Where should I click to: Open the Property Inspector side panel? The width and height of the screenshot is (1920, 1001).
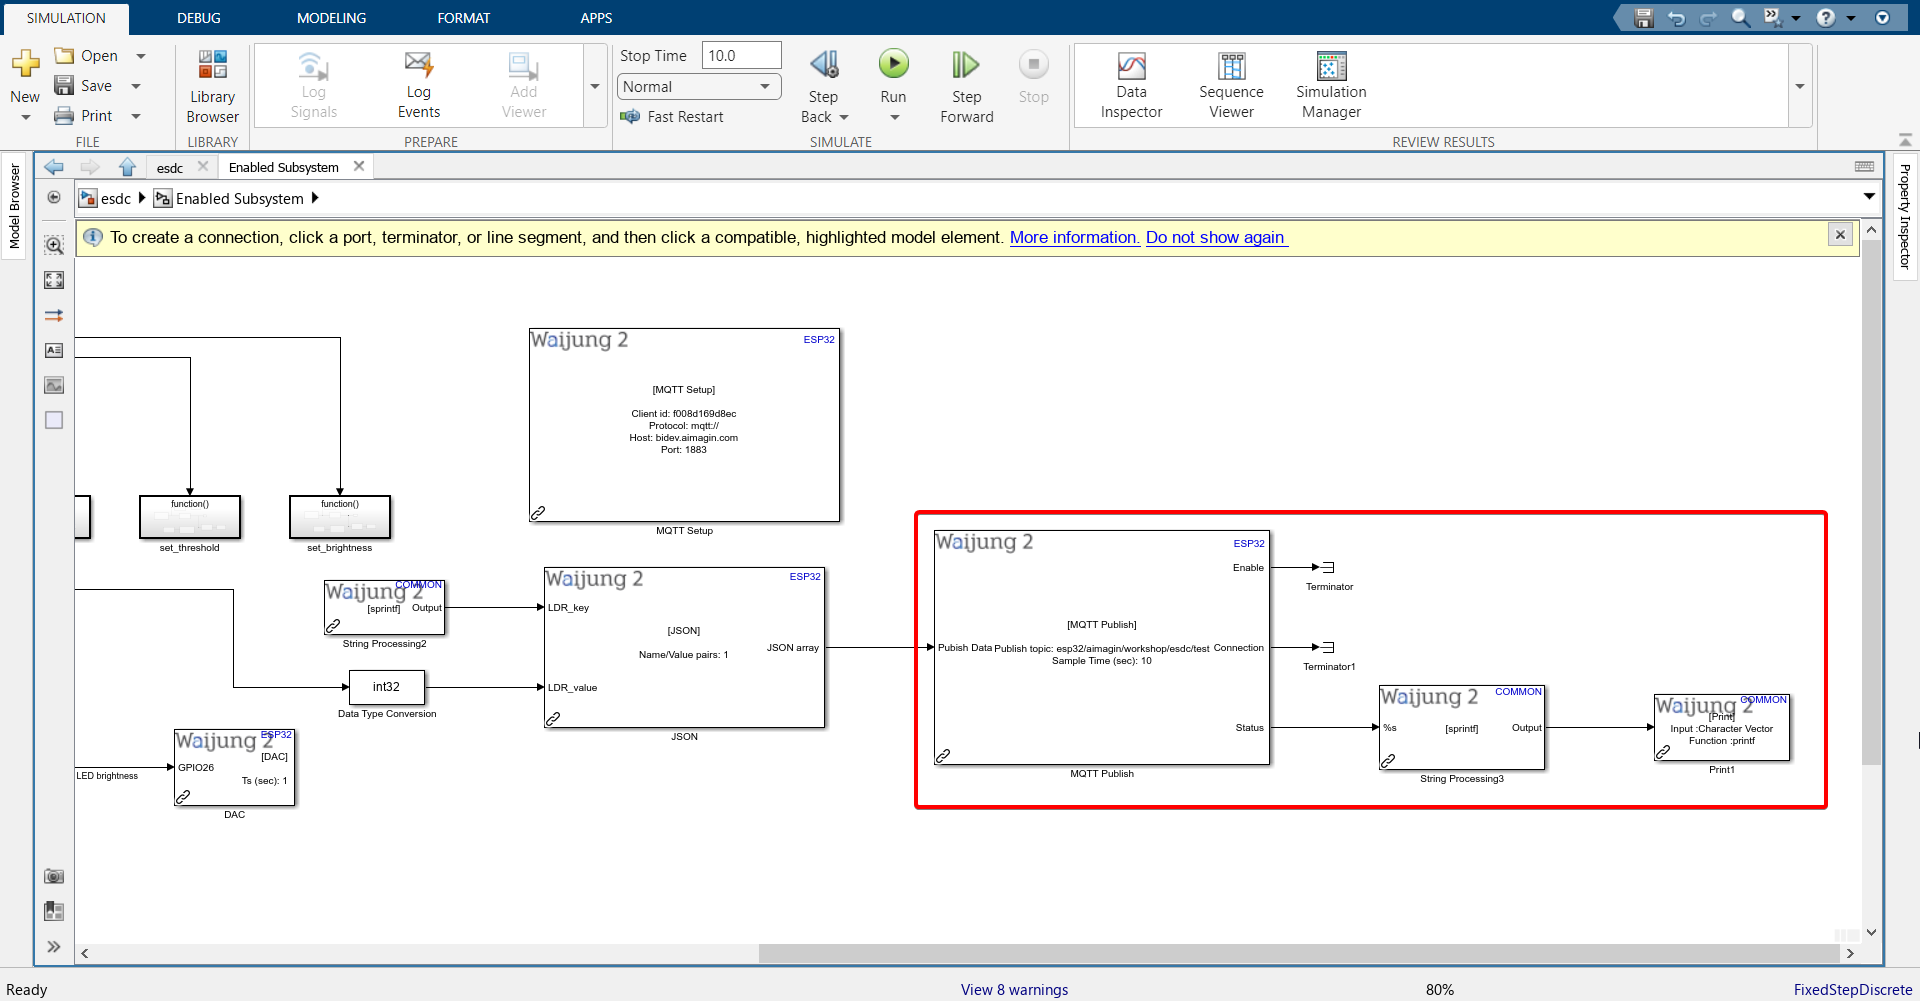point(1905,216)
